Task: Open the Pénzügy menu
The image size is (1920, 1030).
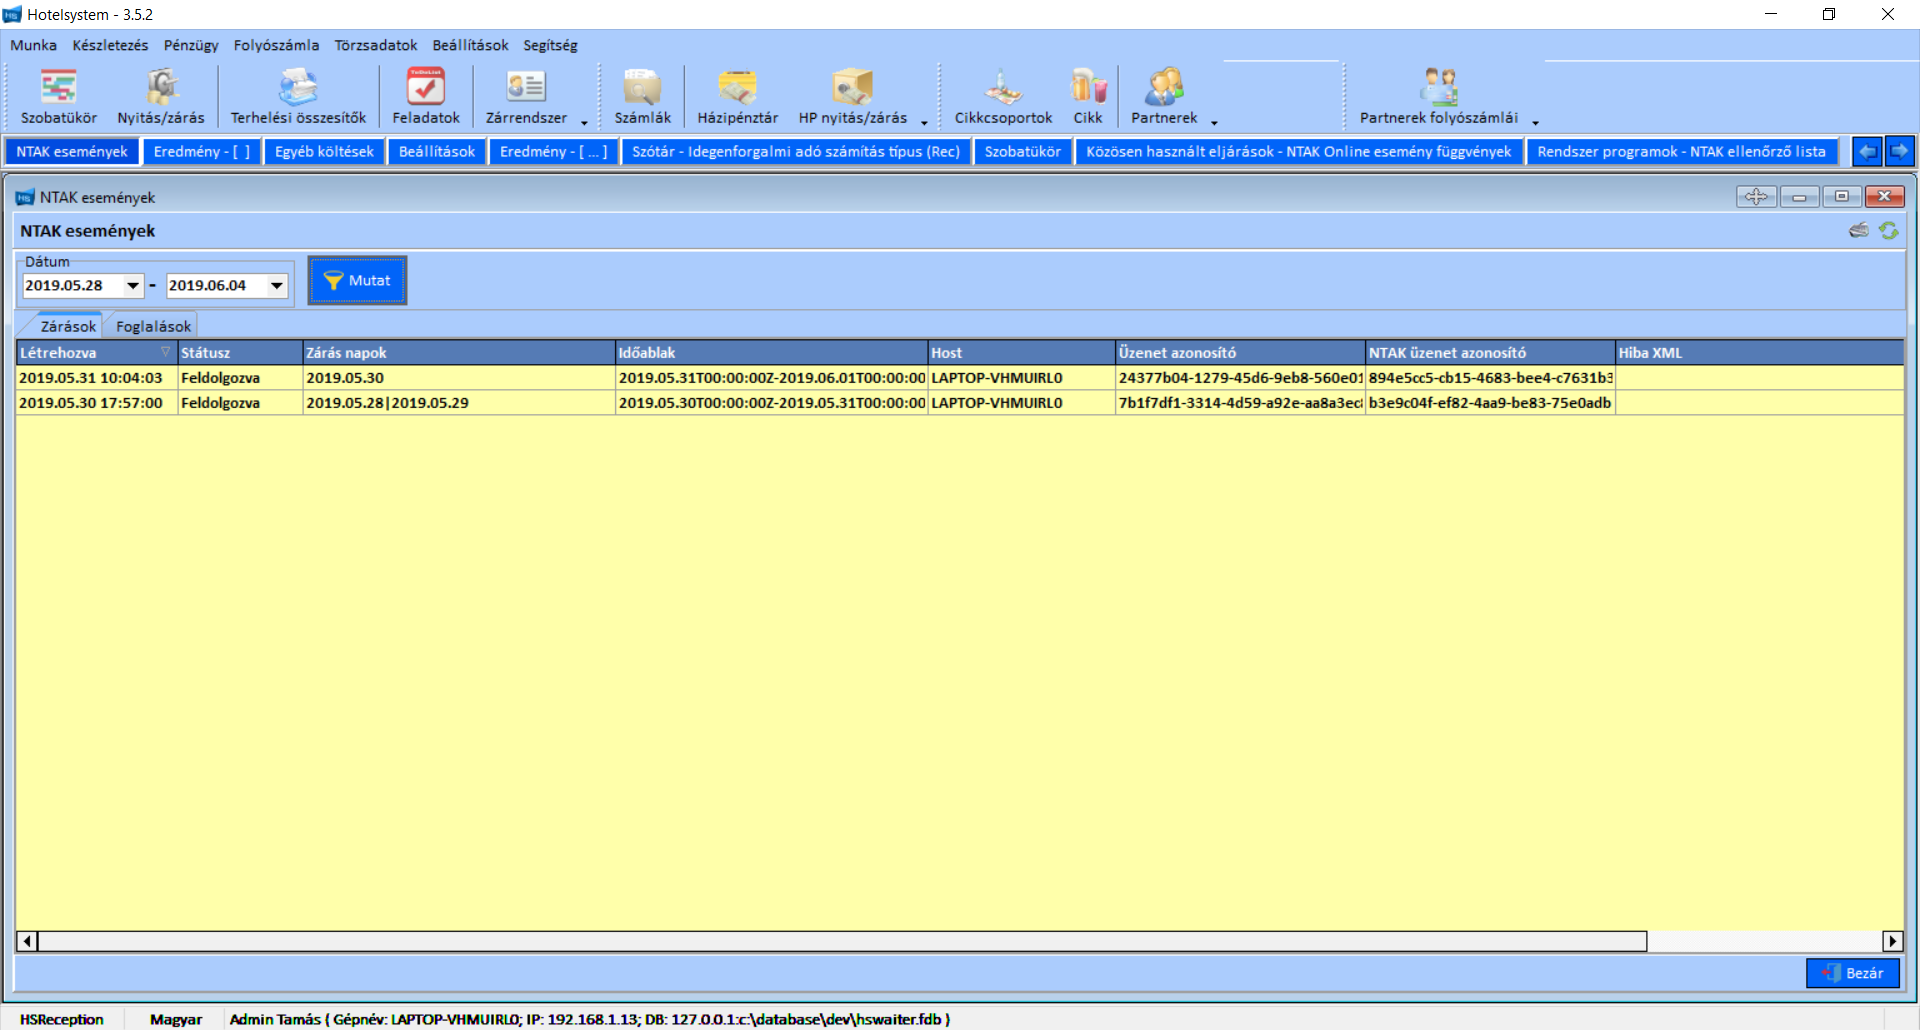Action: coord(191,45)
